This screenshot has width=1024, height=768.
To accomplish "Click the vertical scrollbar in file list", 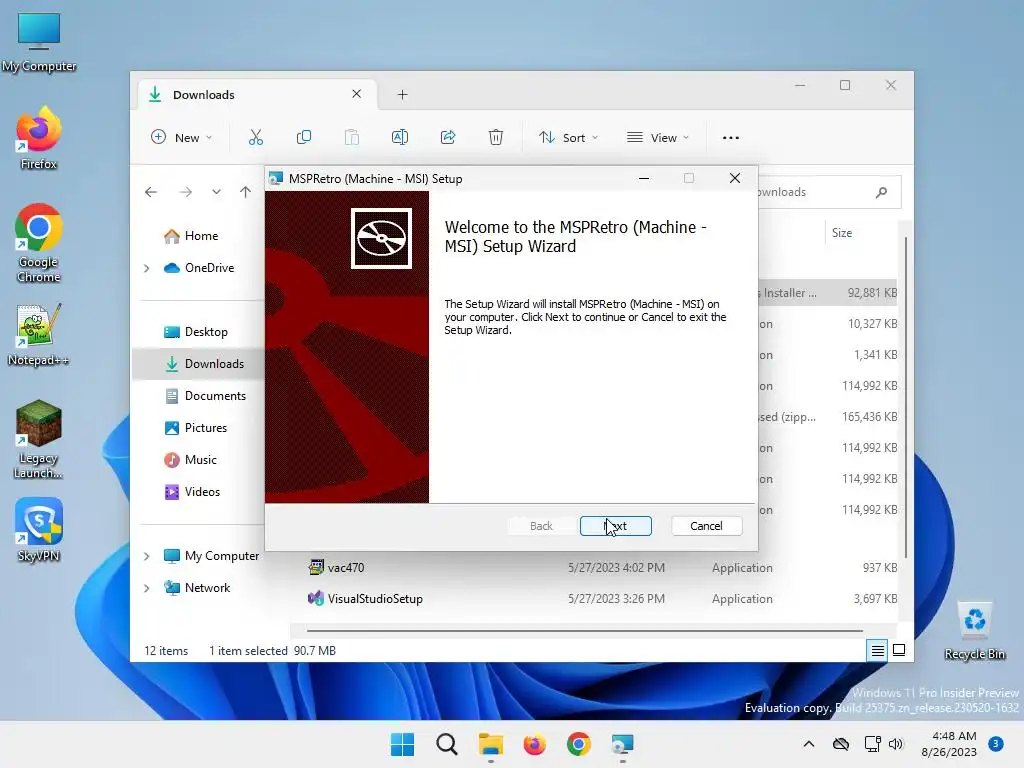I will tap(905, 397).
